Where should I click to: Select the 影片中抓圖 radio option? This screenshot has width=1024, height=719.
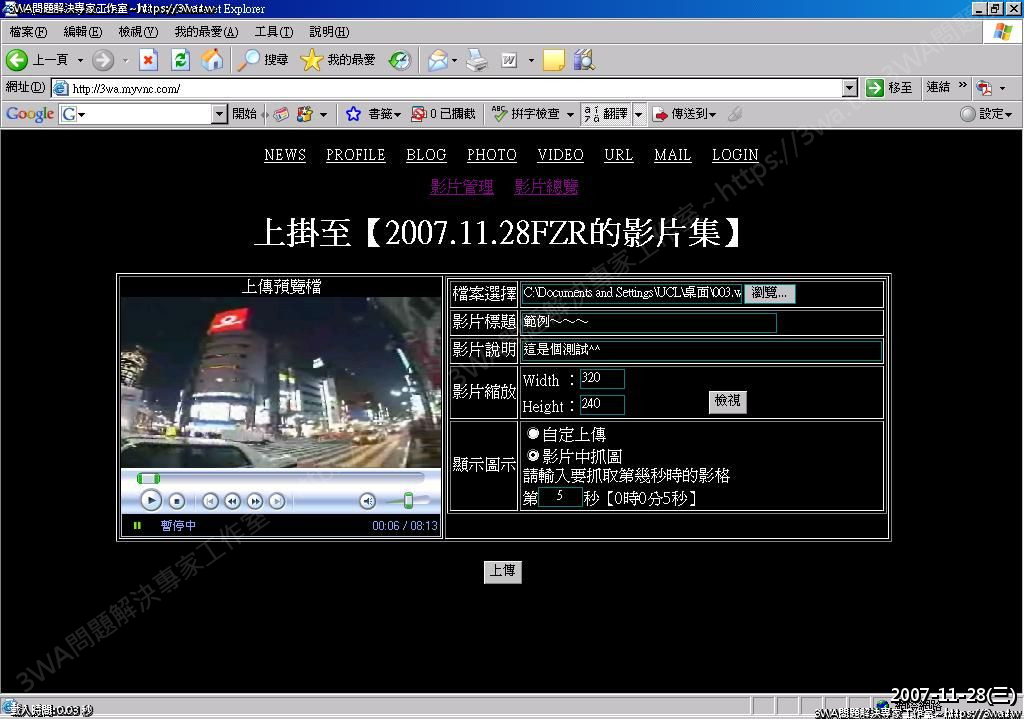tap(533, 455)
